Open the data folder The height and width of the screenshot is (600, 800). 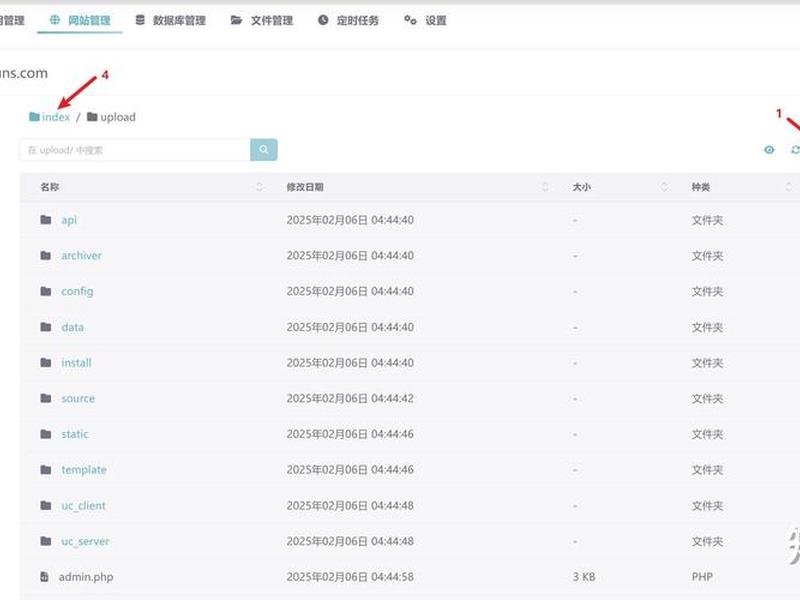click(72, 327)
